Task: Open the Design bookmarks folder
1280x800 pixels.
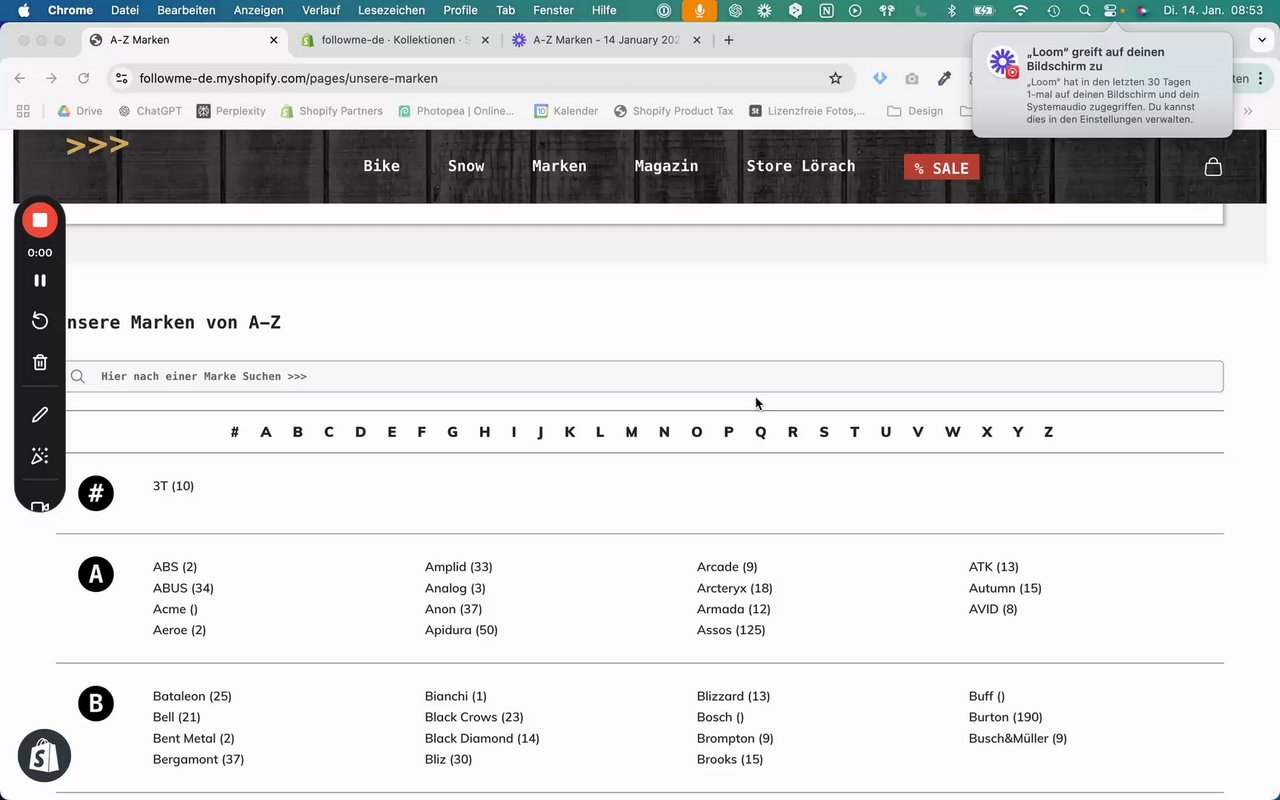Action: click(x=915, y=111)
